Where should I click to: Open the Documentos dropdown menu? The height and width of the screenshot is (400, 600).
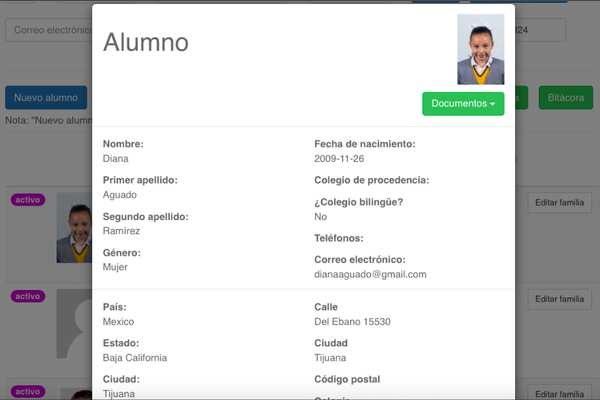pyautogui.click(x=463, y=103)
